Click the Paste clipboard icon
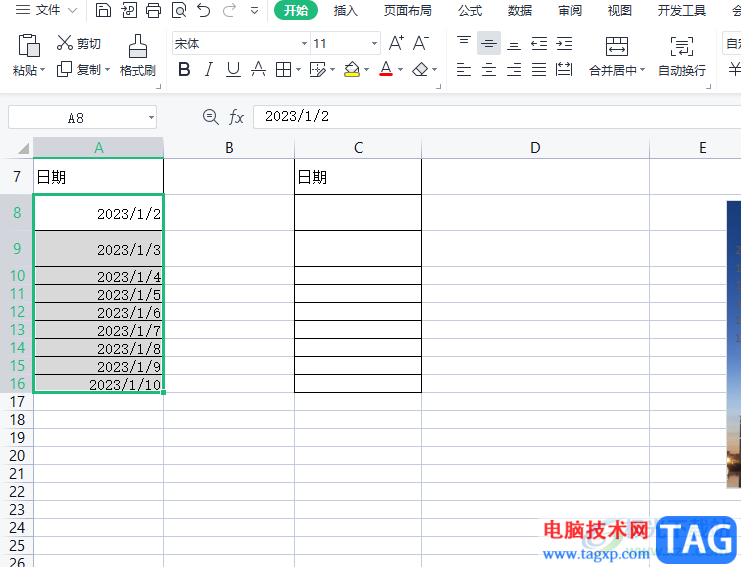 29,45
